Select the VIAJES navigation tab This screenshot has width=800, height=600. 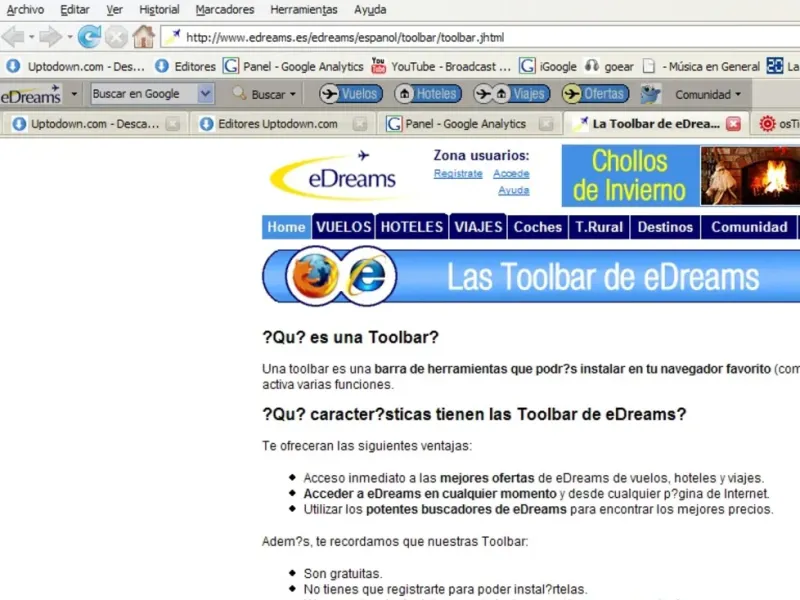pos(478,227)
